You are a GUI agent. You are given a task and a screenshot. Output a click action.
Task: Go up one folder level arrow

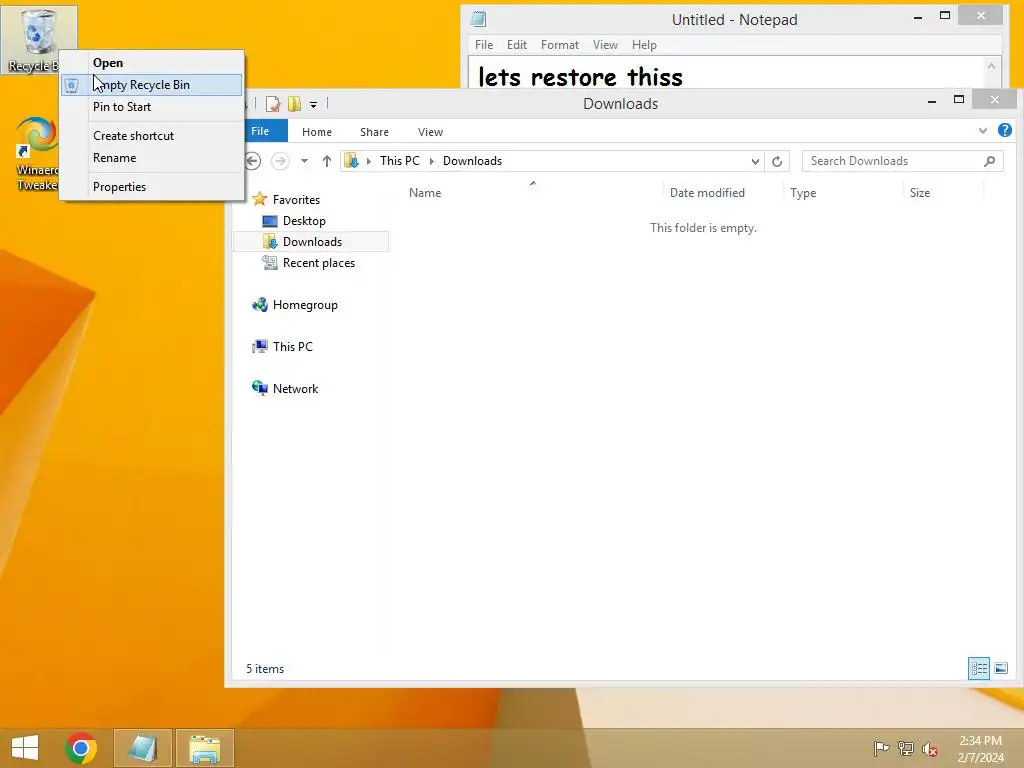[x=327, y=161]
